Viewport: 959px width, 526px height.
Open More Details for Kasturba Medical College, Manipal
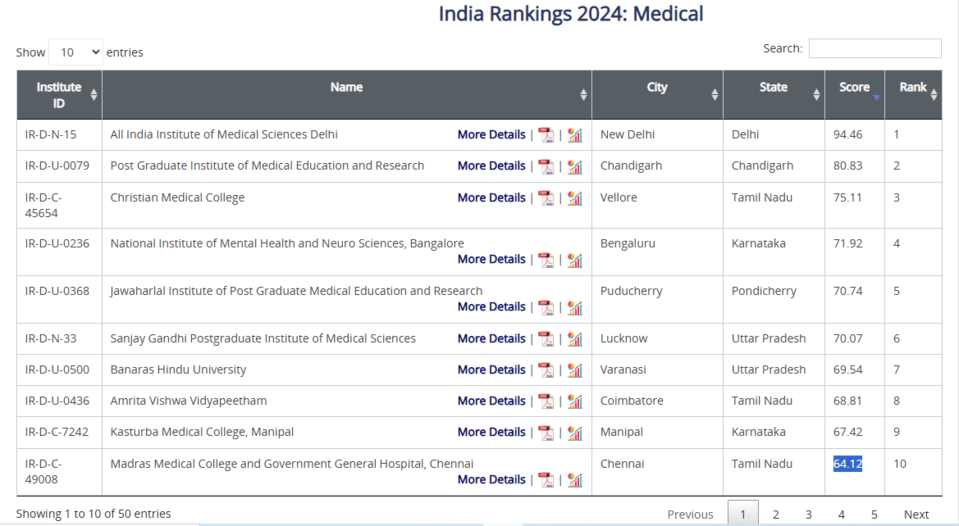point(492,432)
